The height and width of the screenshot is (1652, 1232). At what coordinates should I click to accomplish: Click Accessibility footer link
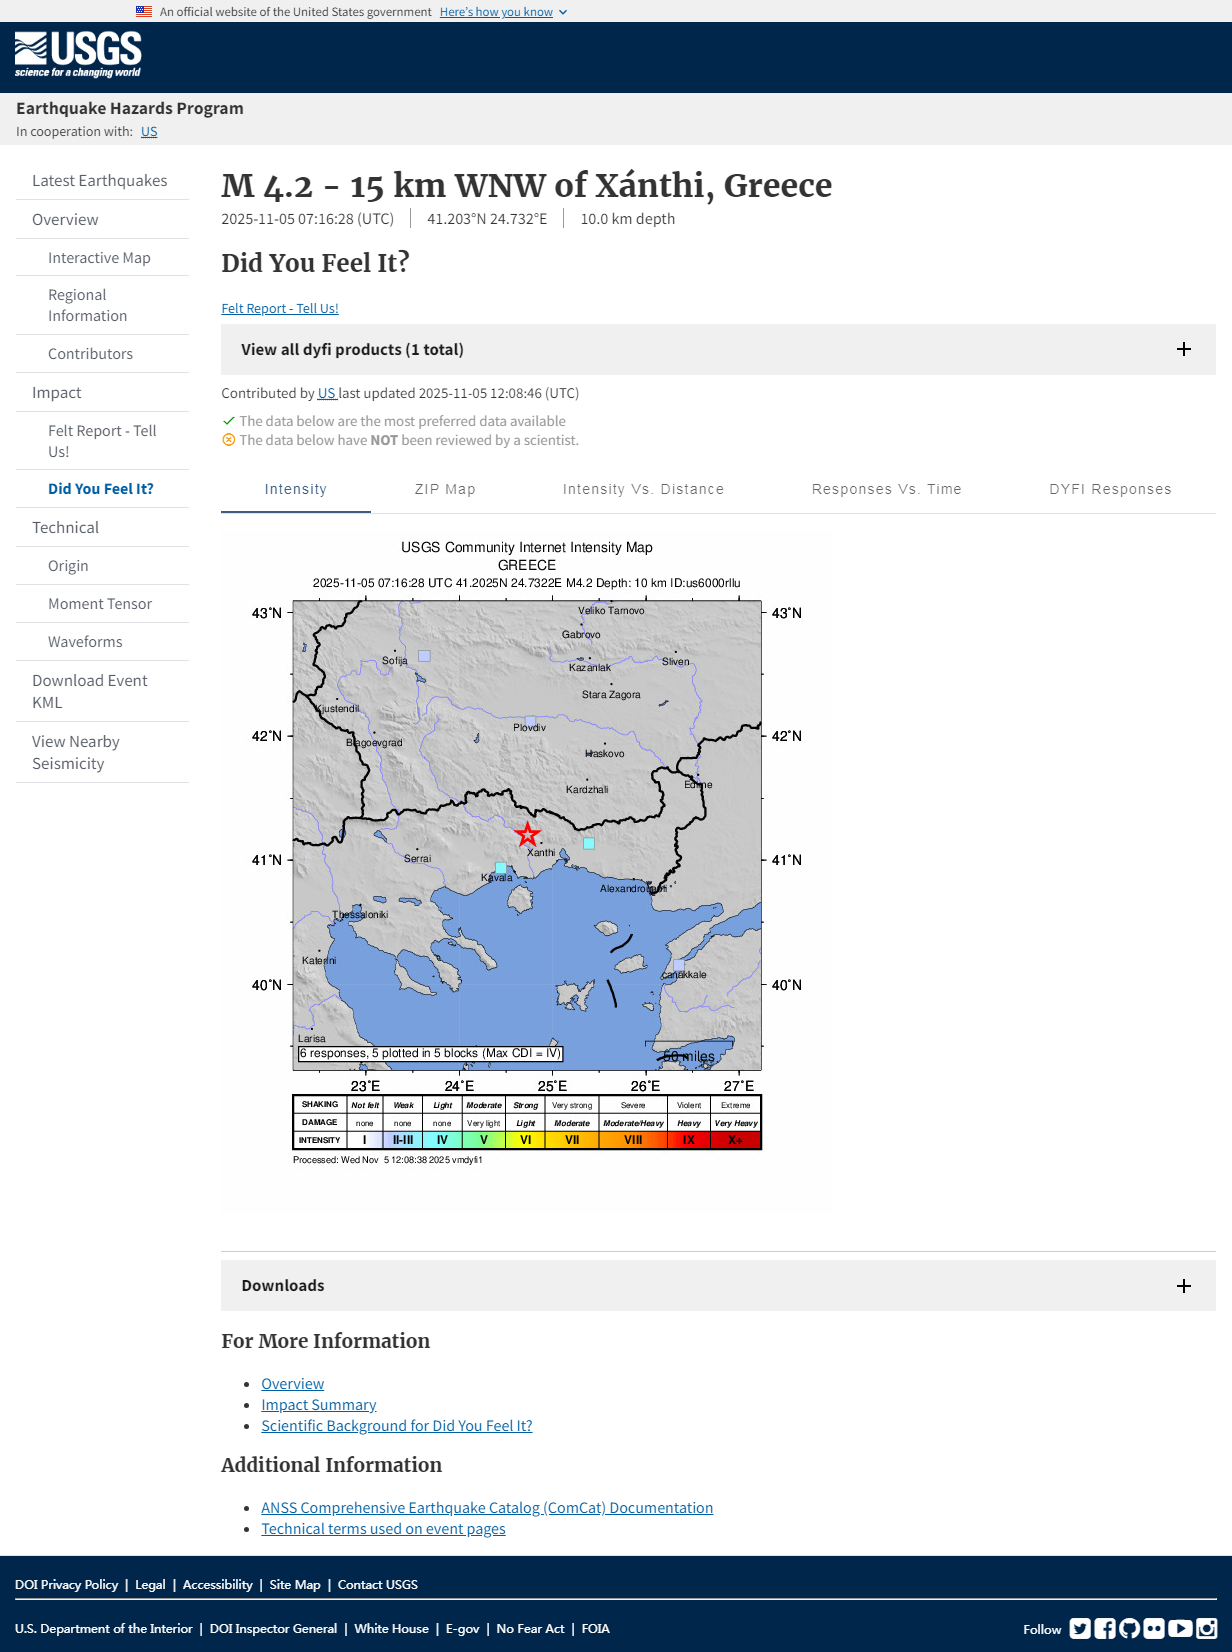217,1585
